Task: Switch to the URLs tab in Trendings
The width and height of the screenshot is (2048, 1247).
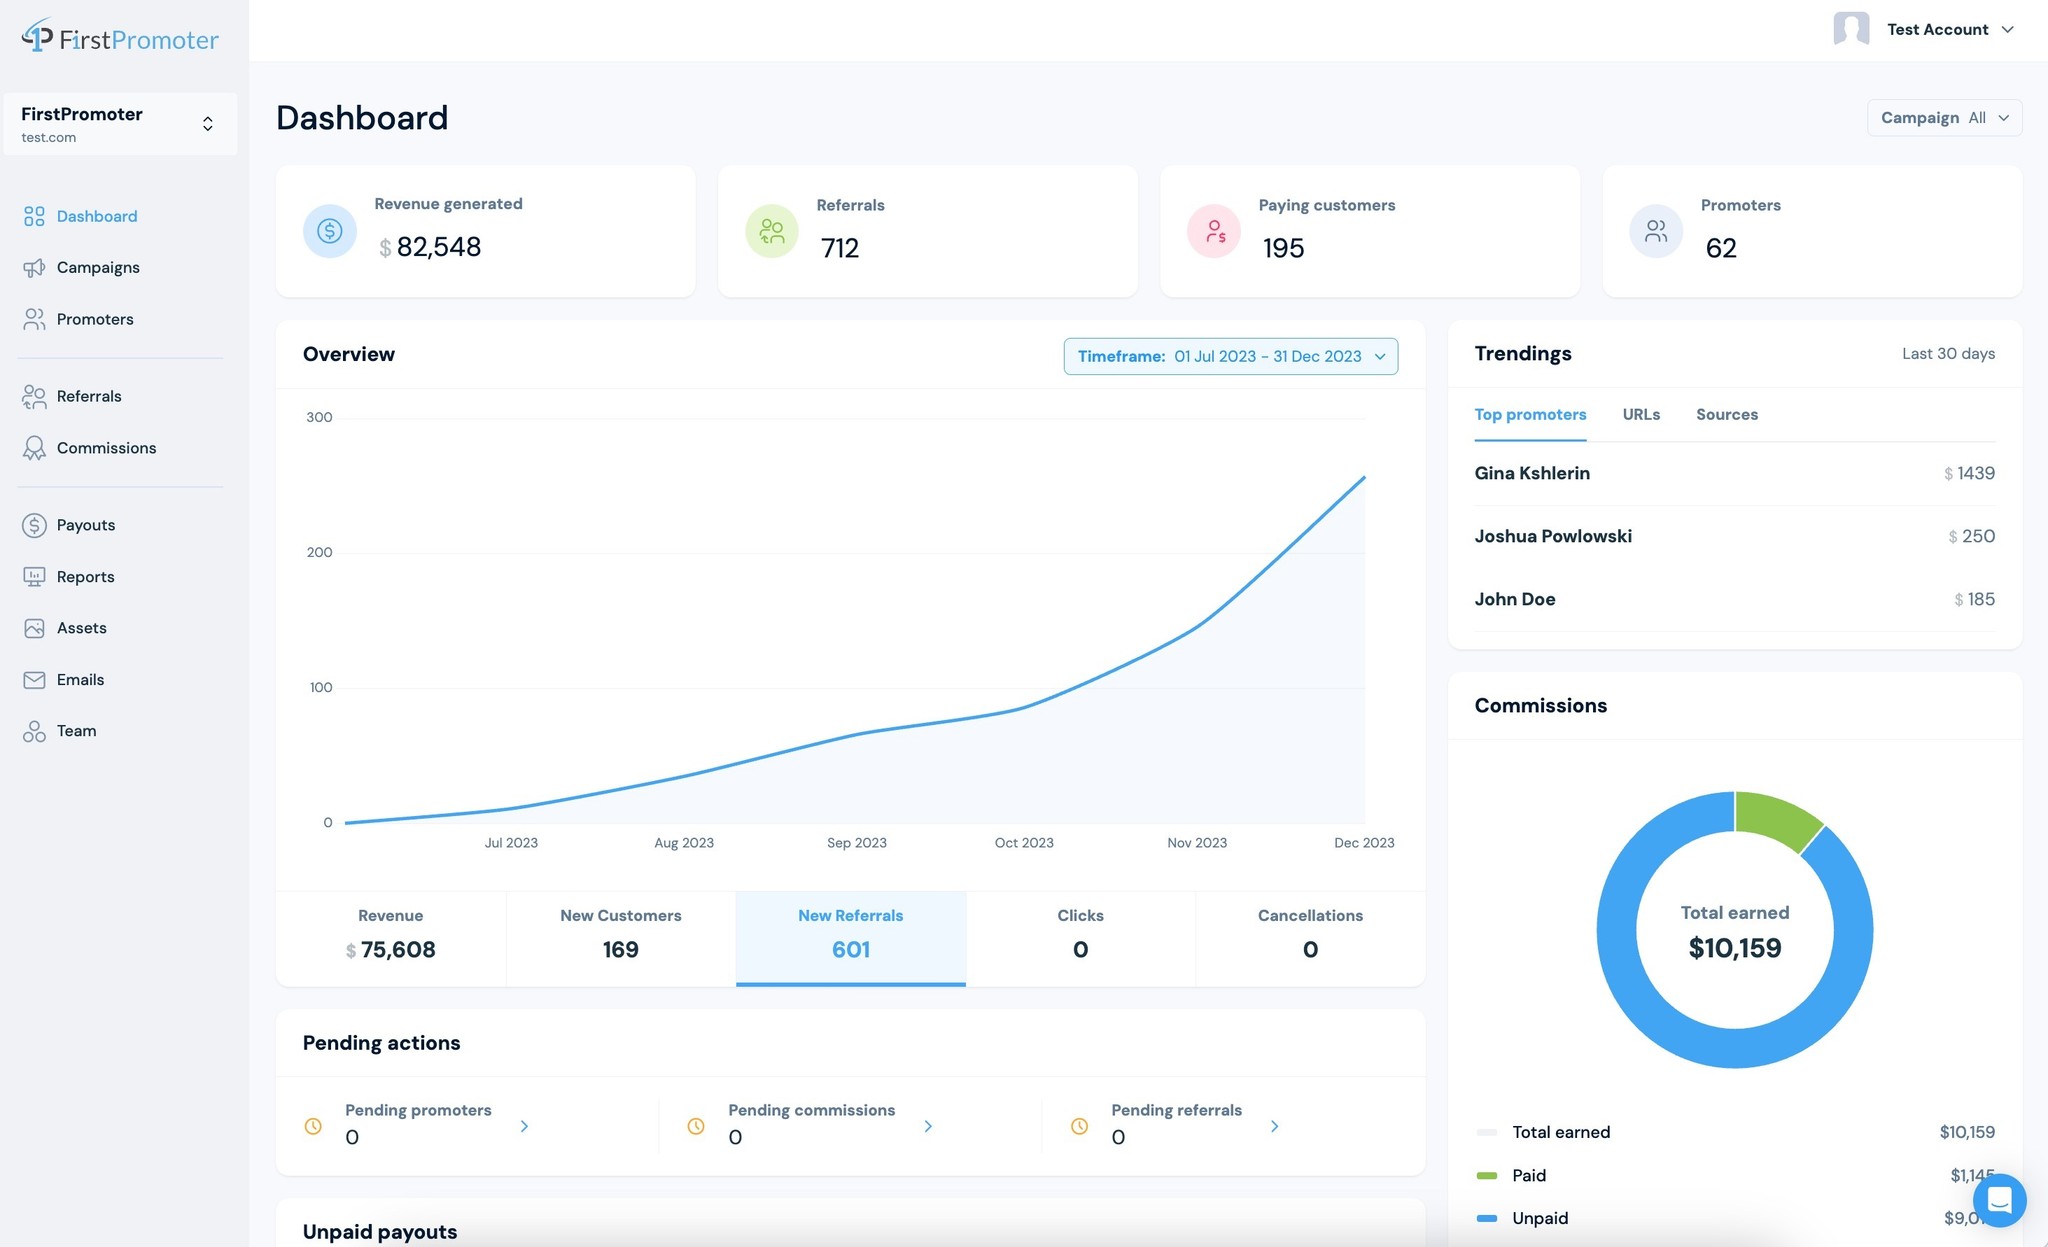Action: tap(1641, 414)
